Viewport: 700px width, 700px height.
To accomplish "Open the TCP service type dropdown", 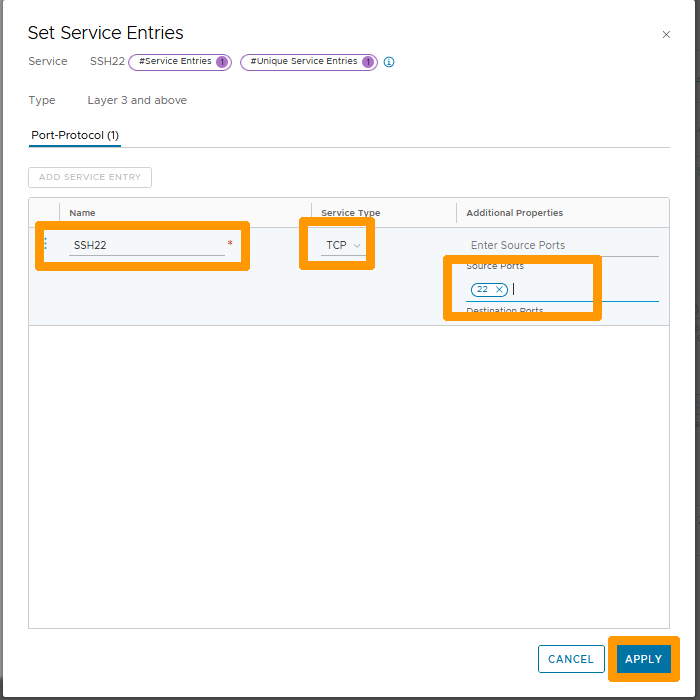I will pyautogui.click(x=343, y=245).
